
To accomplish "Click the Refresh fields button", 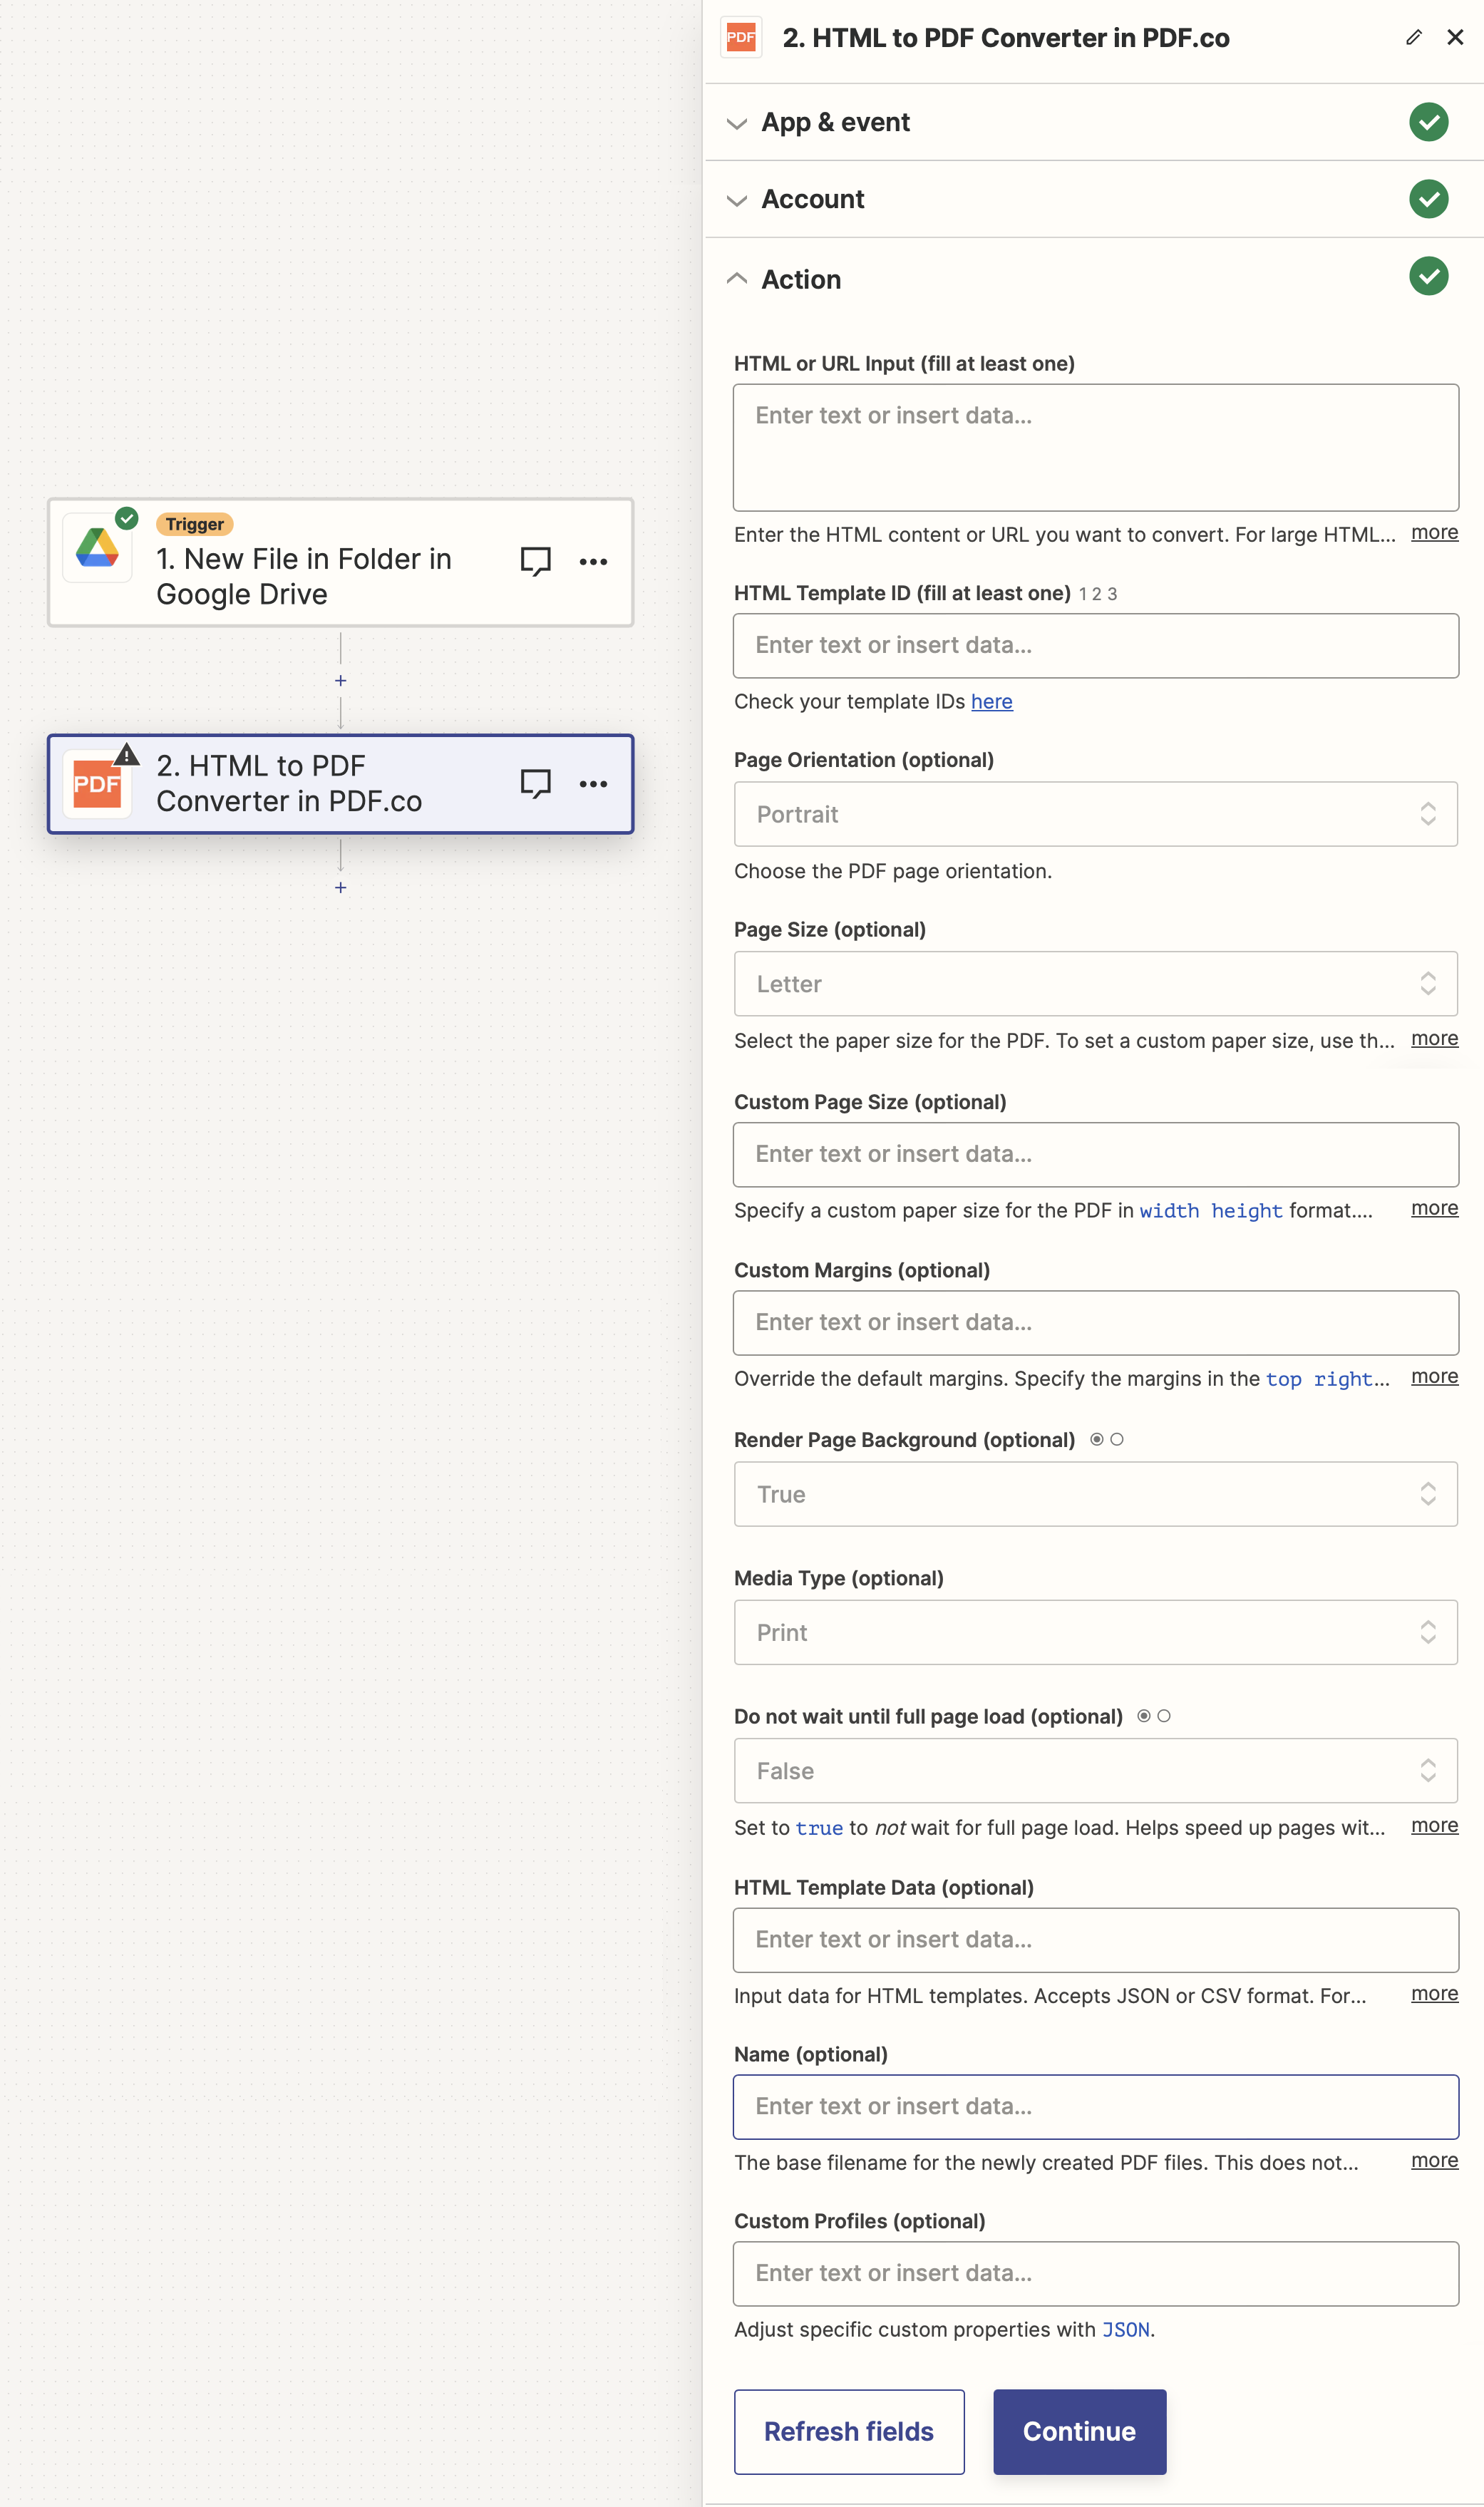I will coord(848,2432).
